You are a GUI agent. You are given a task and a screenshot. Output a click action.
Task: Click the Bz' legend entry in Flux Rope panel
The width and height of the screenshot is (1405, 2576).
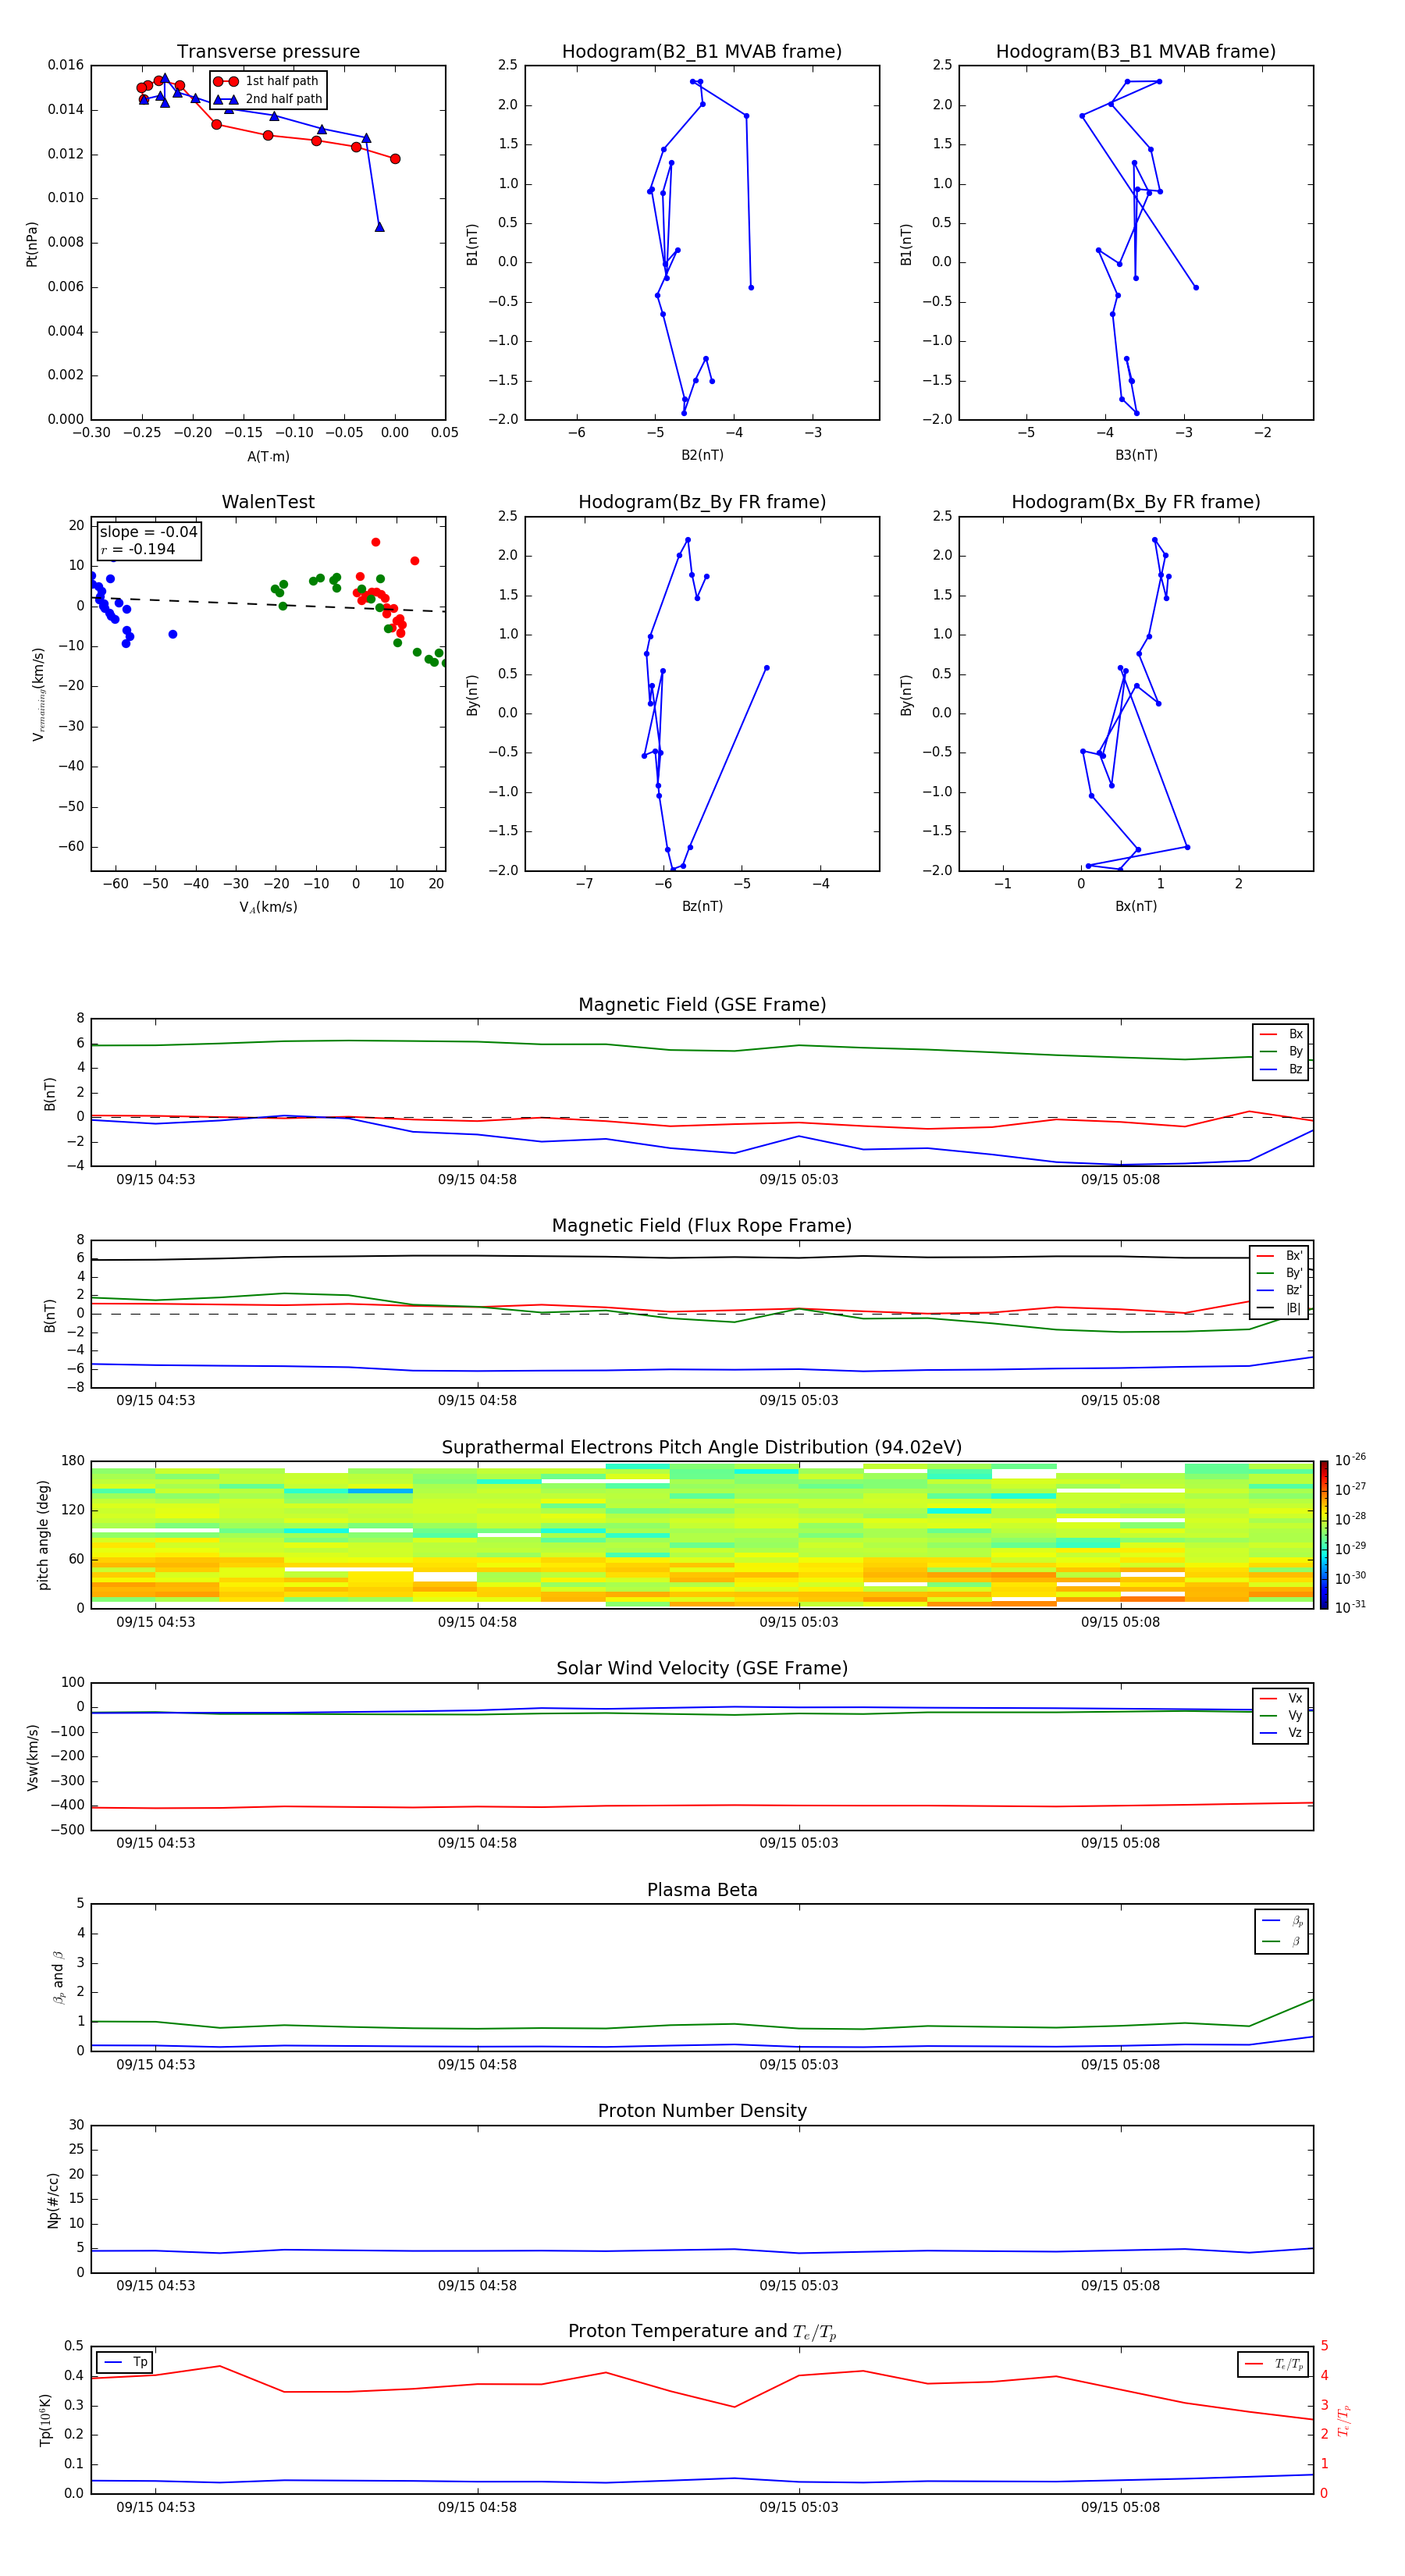point(1279,1291)
